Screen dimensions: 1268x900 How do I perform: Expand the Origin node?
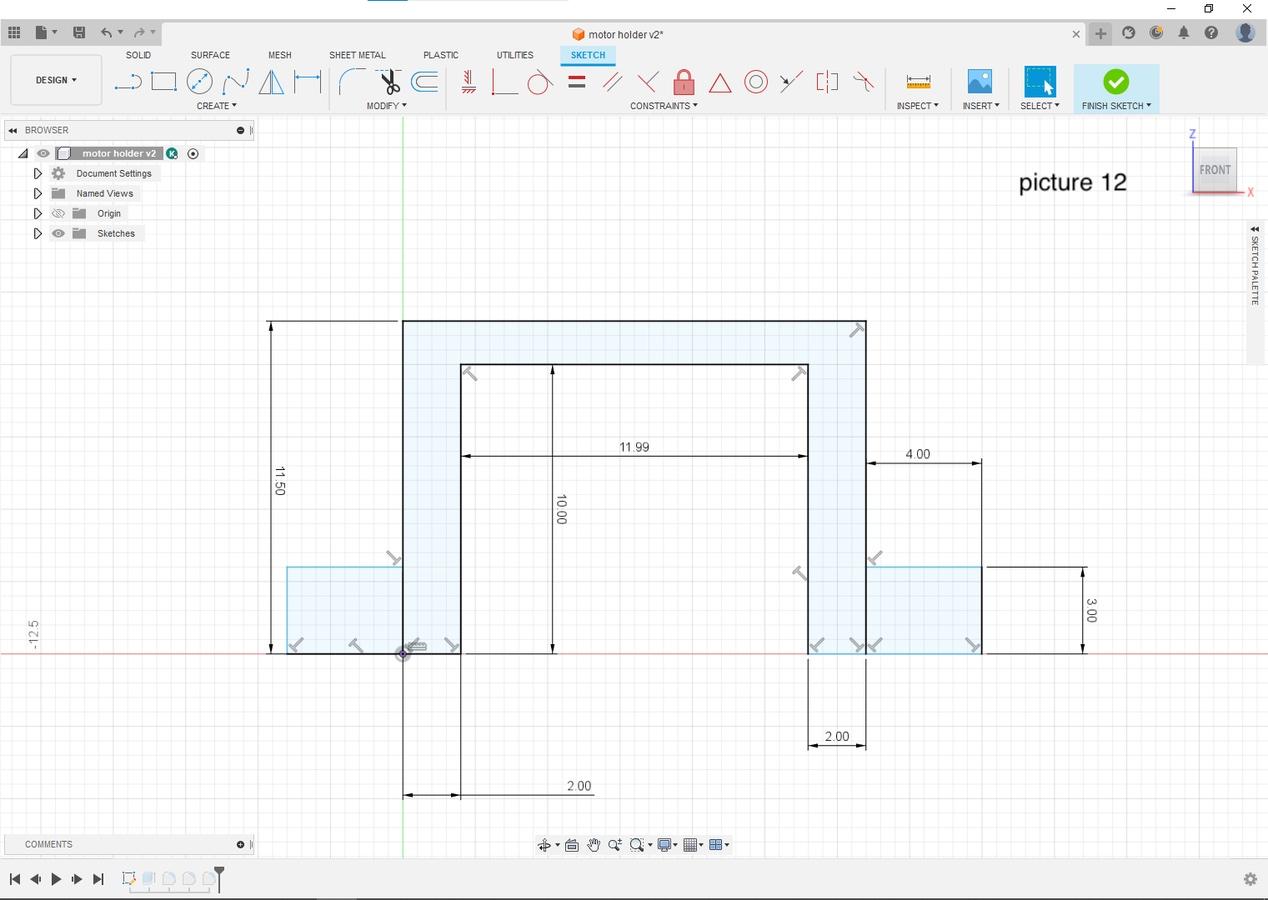pos(37,213)
